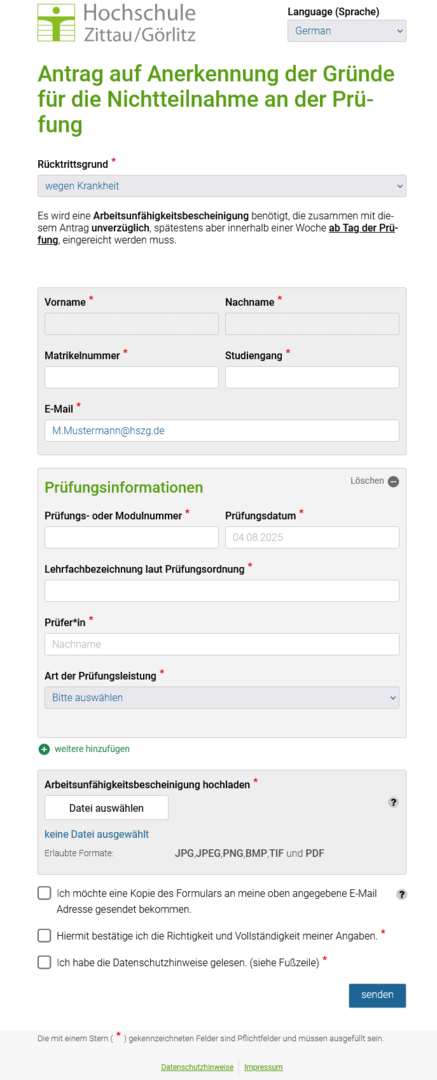Click the E-Mail input field
The width and height of the screenshot is (437, 1080).
222,430
